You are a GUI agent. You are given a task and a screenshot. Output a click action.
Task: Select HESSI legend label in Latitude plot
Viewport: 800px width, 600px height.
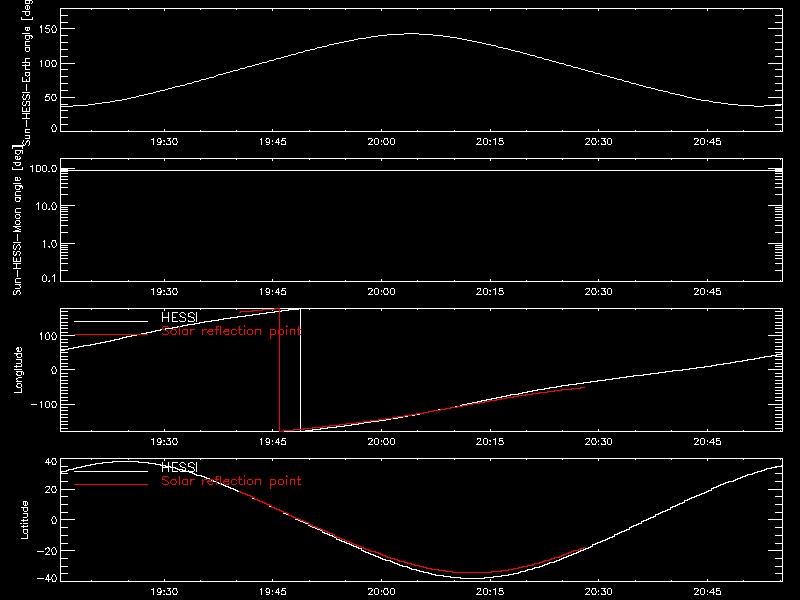pos(179,467)
